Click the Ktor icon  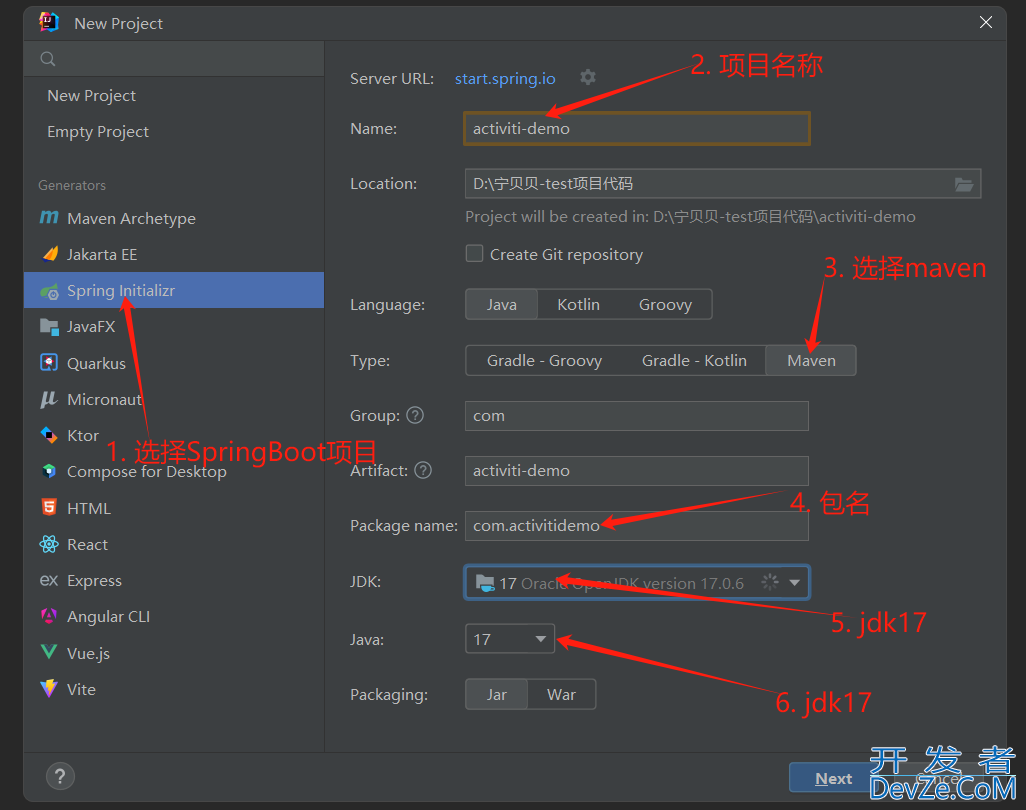49,435
